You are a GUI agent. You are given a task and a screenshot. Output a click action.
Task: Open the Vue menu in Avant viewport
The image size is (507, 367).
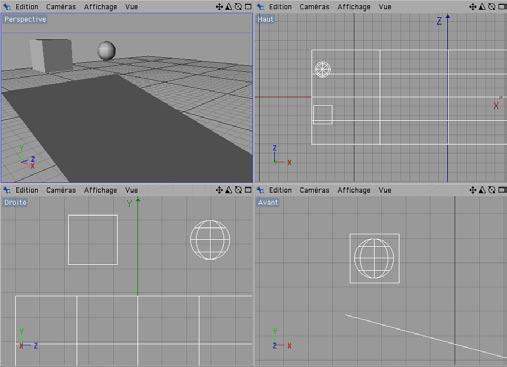click(385, 190)
